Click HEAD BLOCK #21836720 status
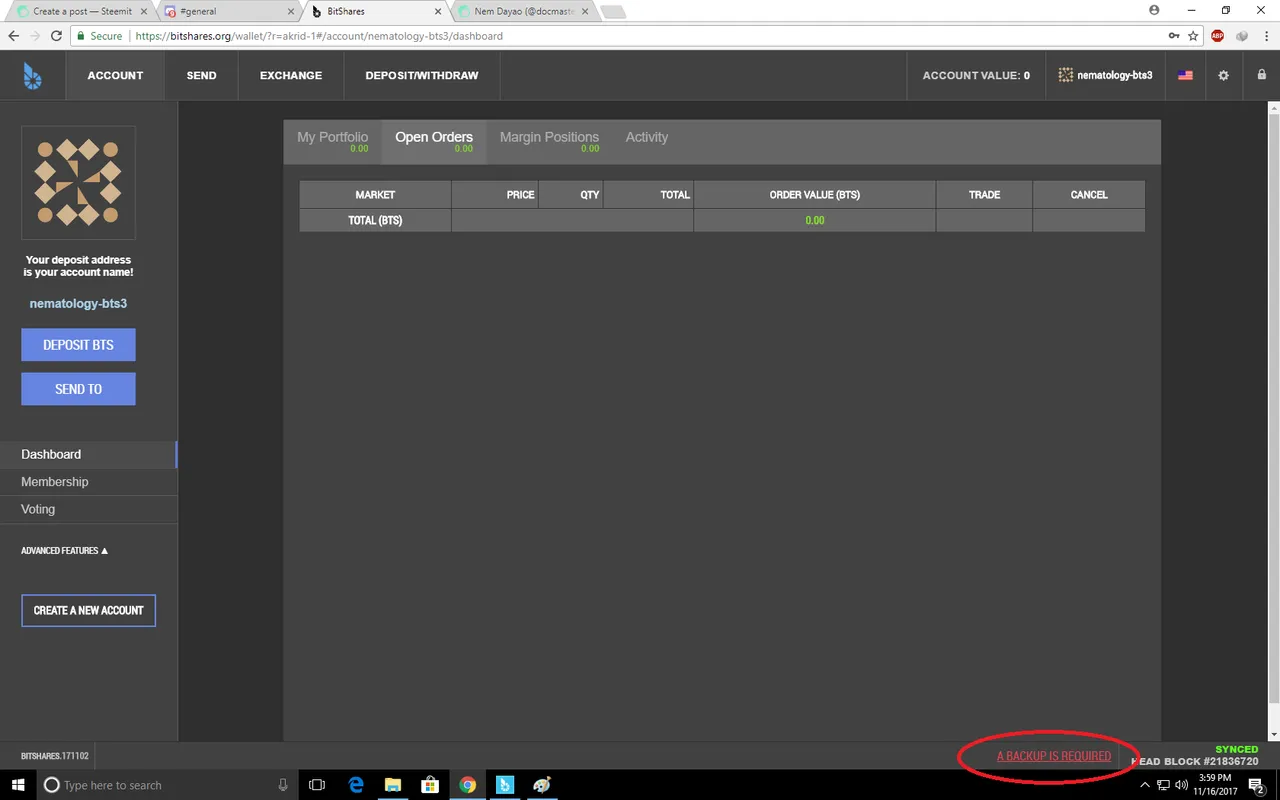 [x=1195, y=762]
